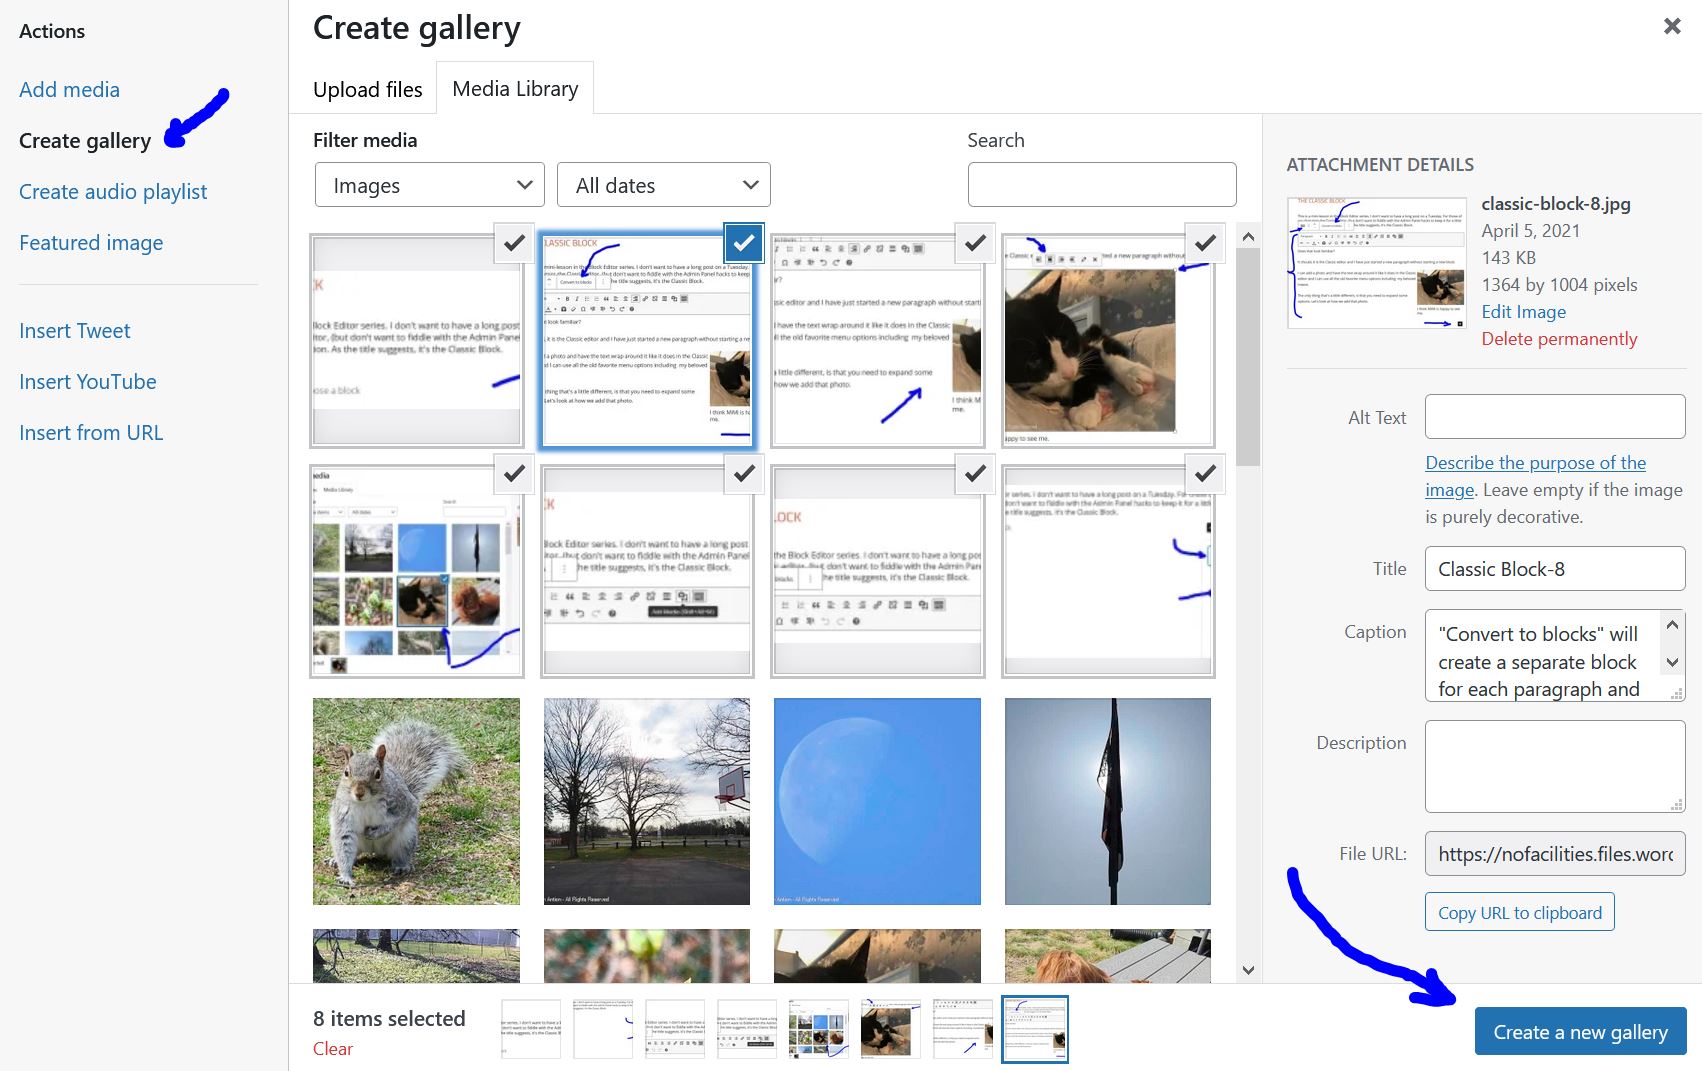
Task: Click the media grid scrollbar down arrow
Action: coord(1248,969)
